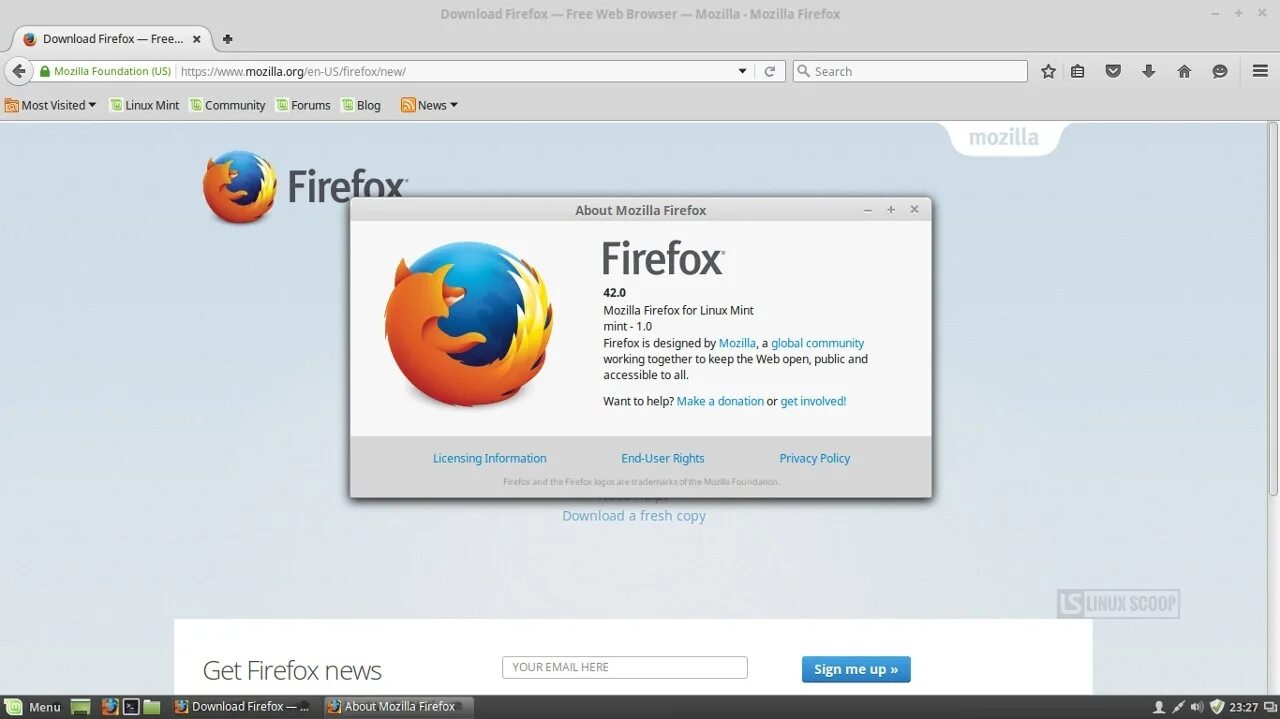Open Licensing Information link
The height and width of the screenshot is (719, 1280).
(x=490, y=458)
